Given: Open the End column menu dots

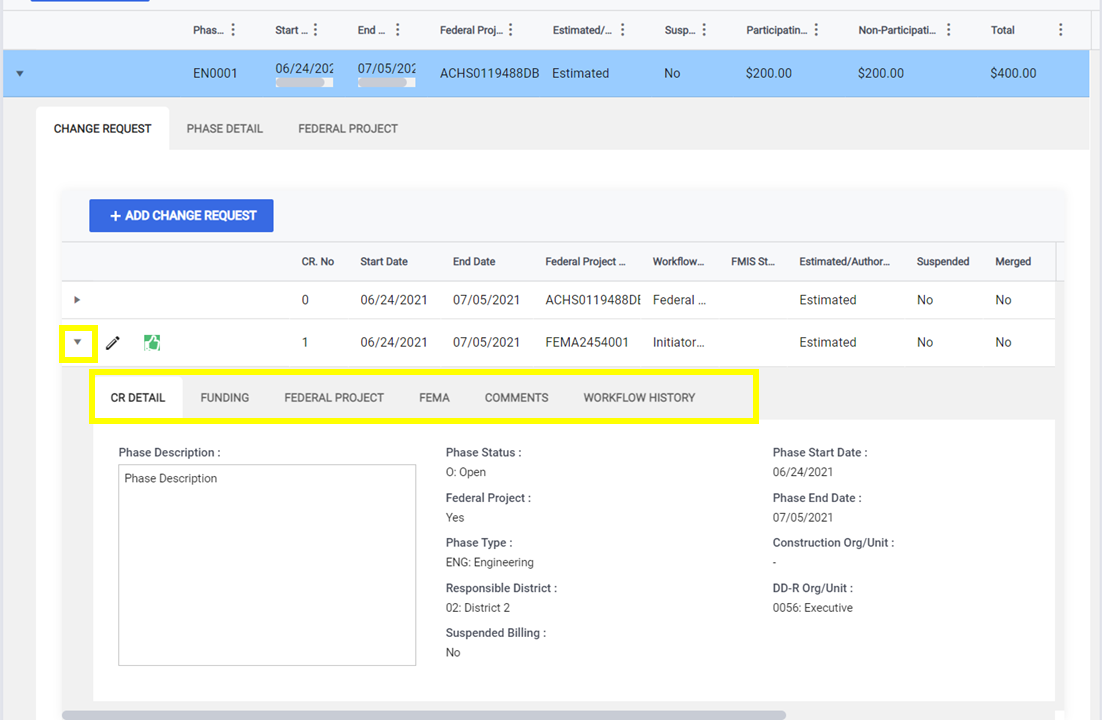Looking at the screenshot, I should pyautogui.click(x=398, y=30).
